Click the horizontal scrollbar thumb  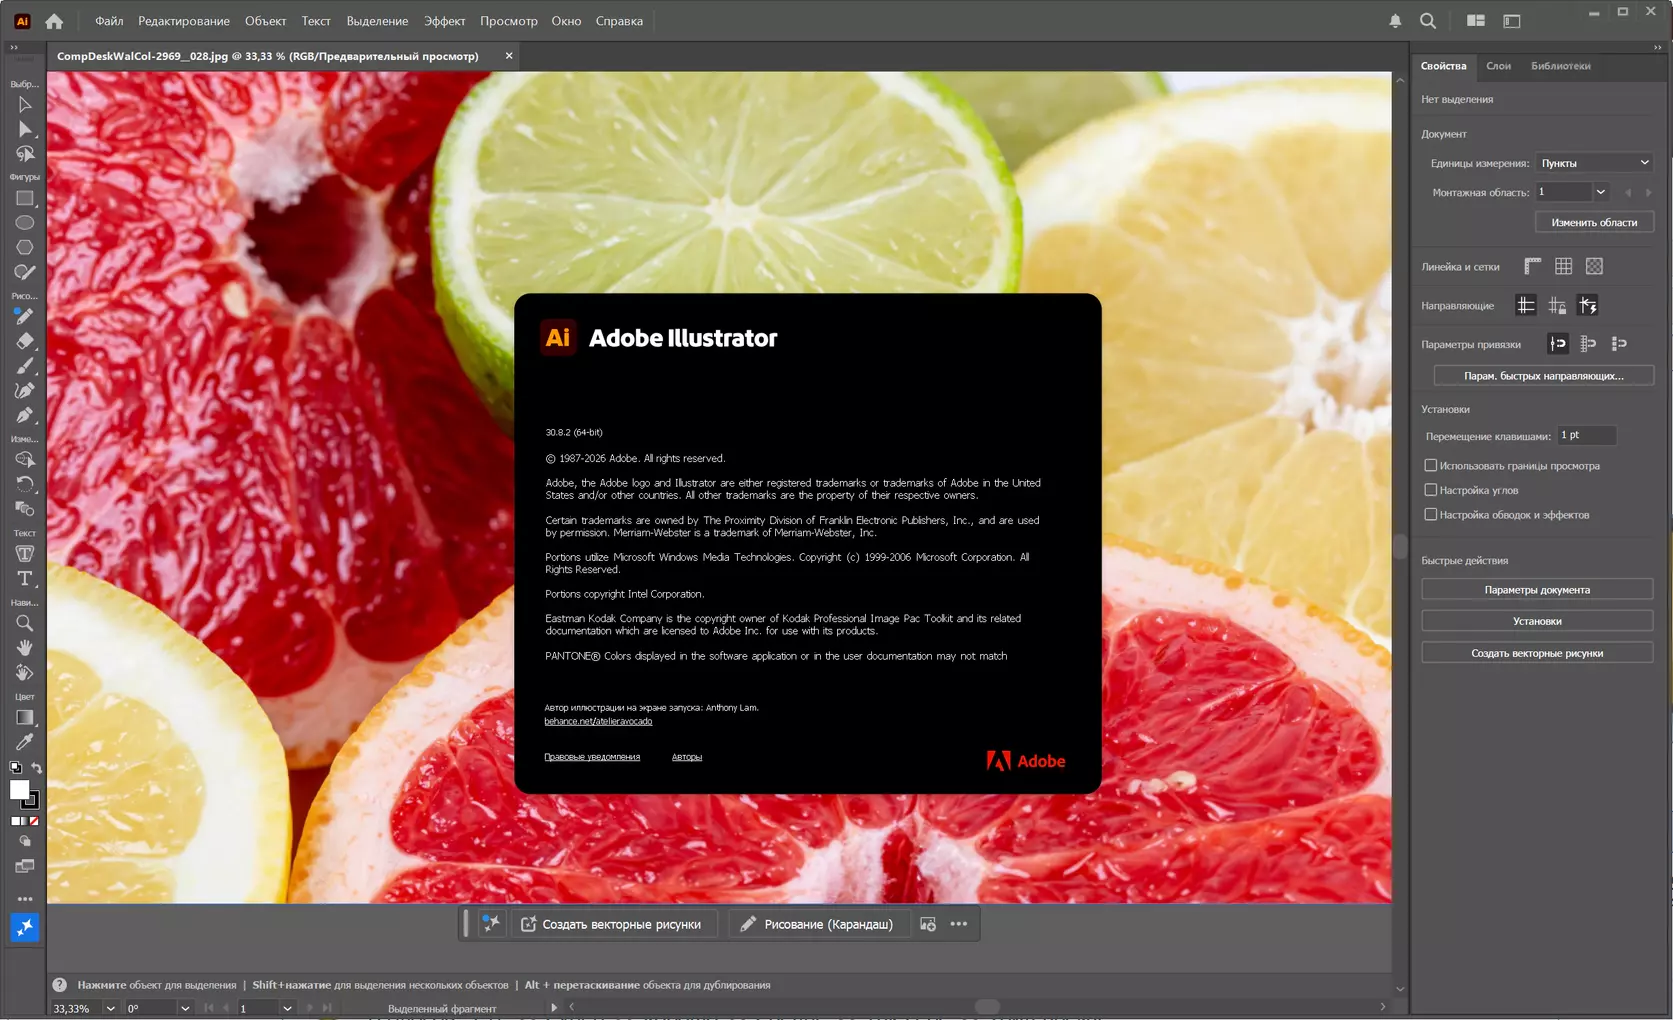pos(987,1007)
